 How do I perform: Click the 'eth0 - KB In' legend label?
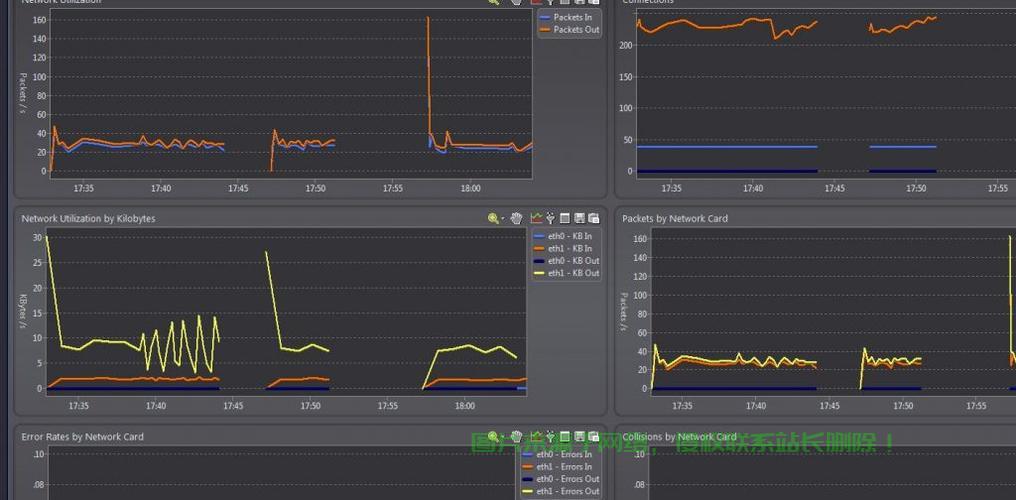[570, 237]
